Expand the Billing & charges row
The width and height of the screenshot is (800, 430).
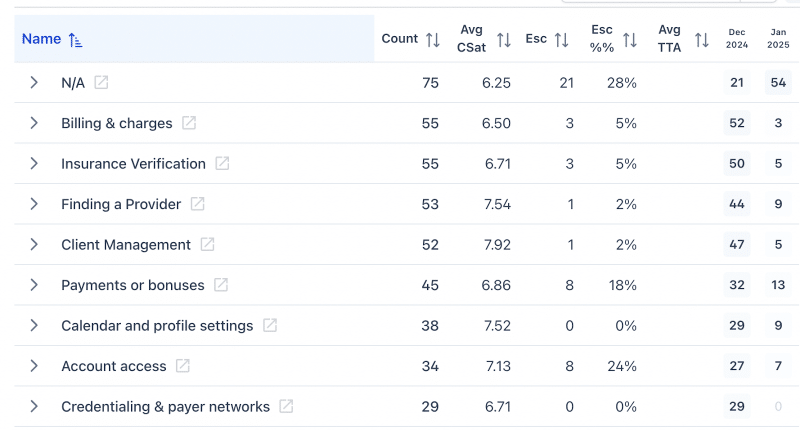(34, 123)
